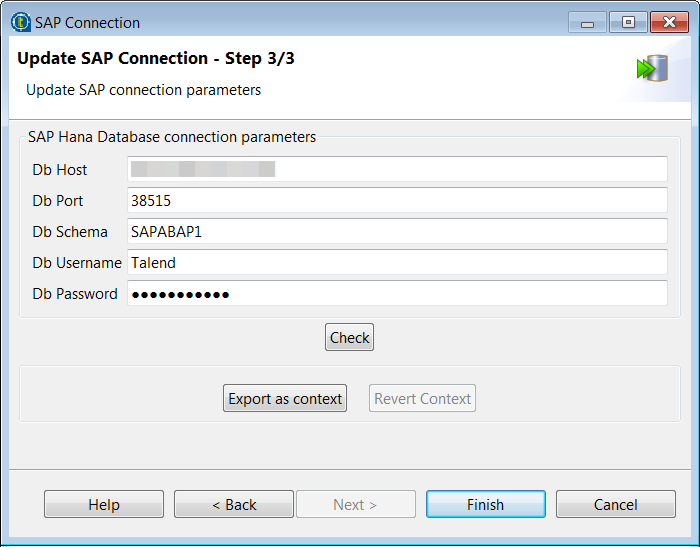This screenshot has height=547, width=700.
Task: Click into the Db Host field
Action: (397, 170)
